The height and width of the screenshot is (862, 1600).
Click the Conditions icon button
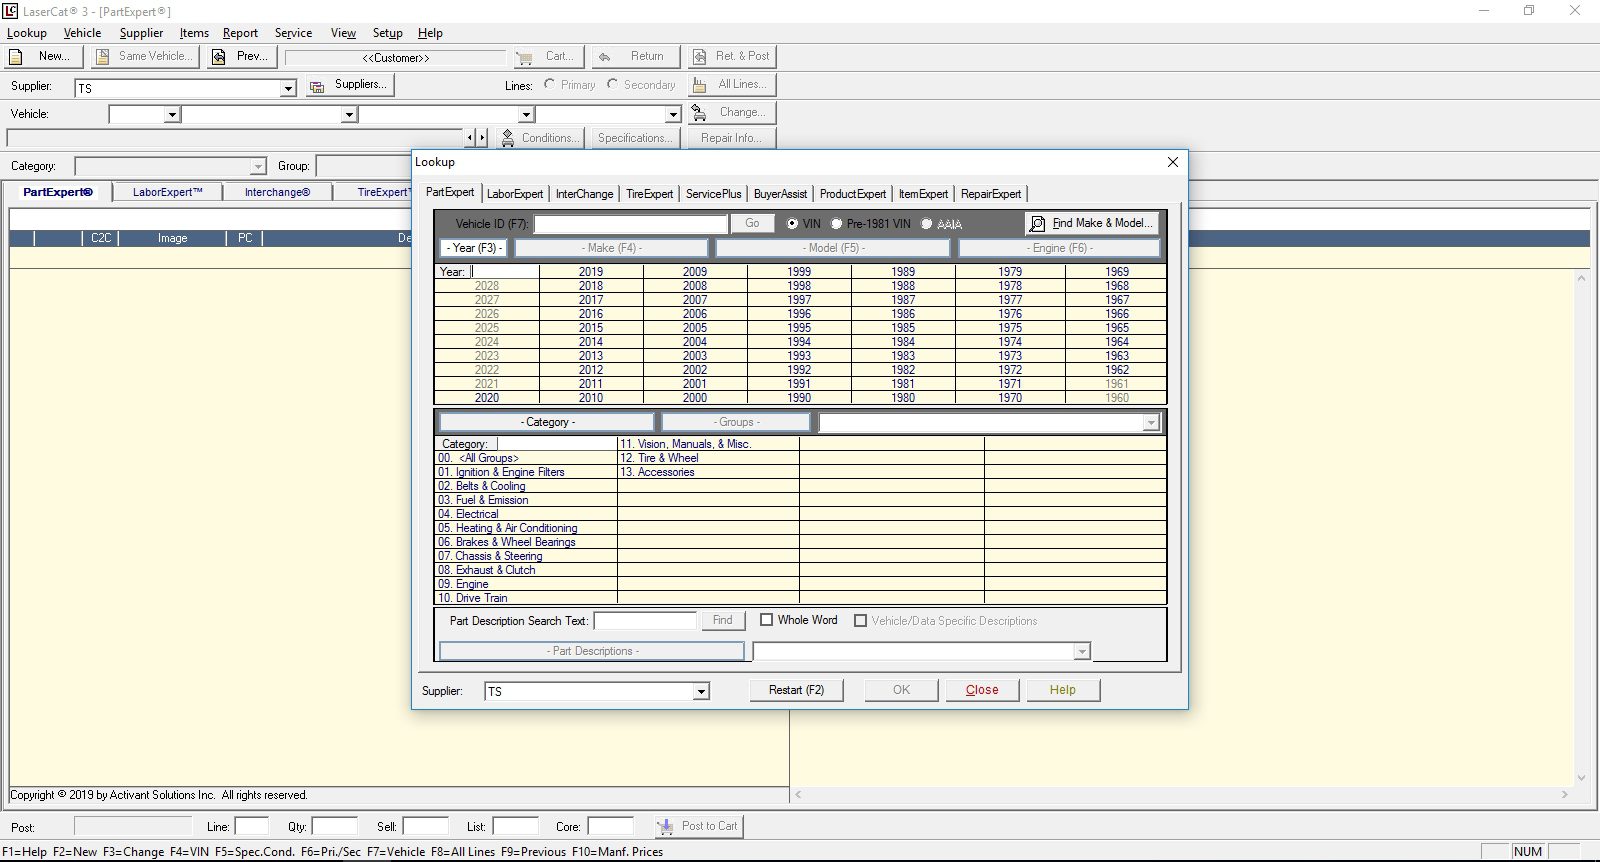tap(508, 138)
